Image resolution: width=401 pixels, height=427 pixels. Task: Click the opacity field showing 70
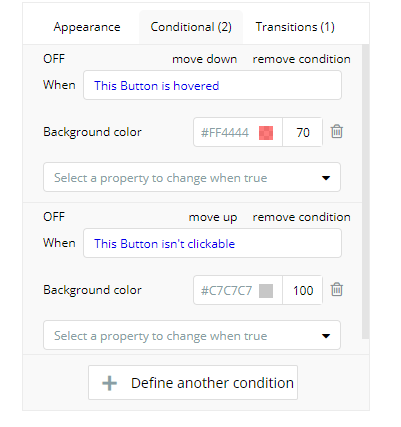tap(303, 132)
